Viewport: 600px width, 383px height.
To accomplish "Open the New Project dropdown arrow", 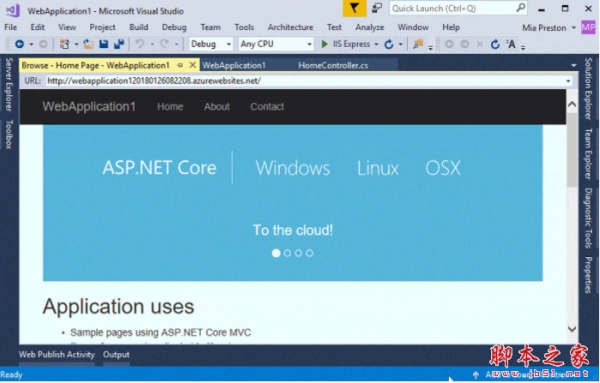I will click(x=76, y=45).
